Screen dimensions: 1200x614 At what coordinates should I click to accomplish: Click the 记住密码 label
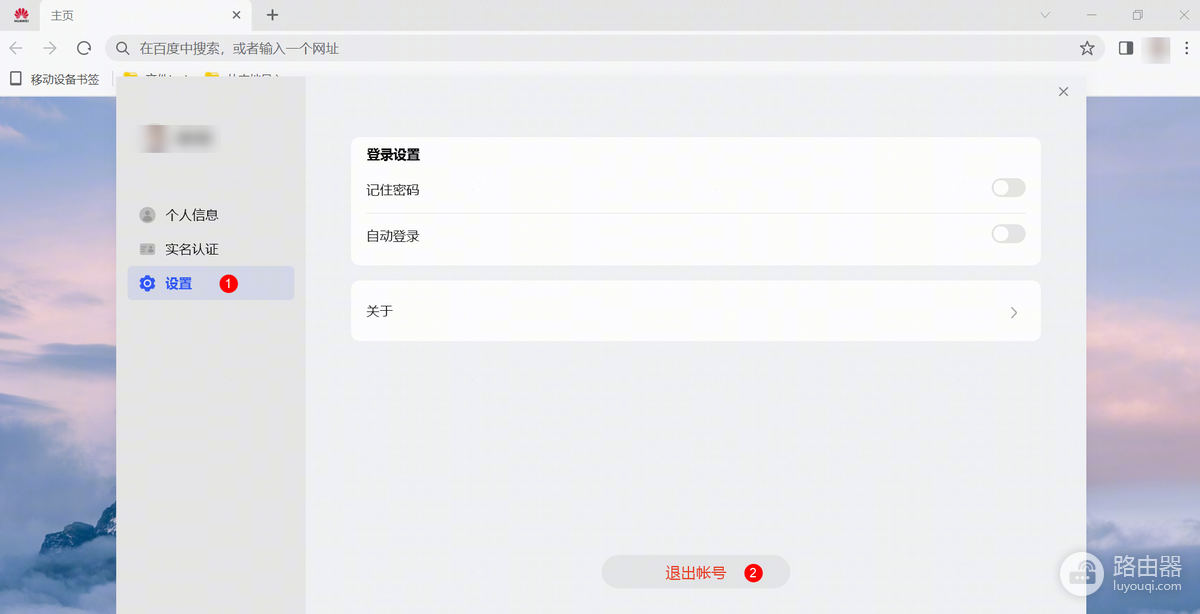pos(393,189)
